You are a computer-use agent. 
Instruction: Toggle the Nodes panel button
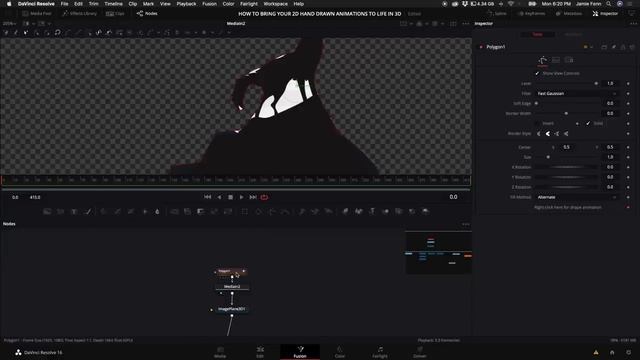(147, 13)
